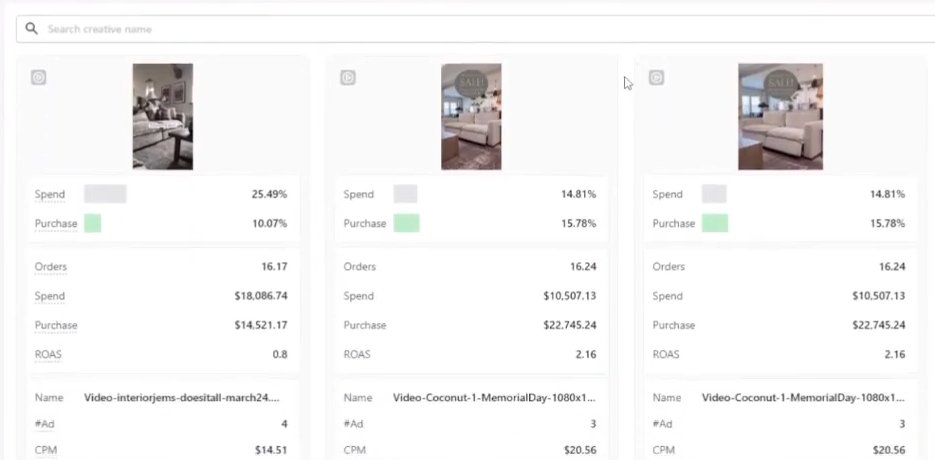
Task: Click the Purchase value $22,745.24 in the rightmost card
Action: coord(872,325)
